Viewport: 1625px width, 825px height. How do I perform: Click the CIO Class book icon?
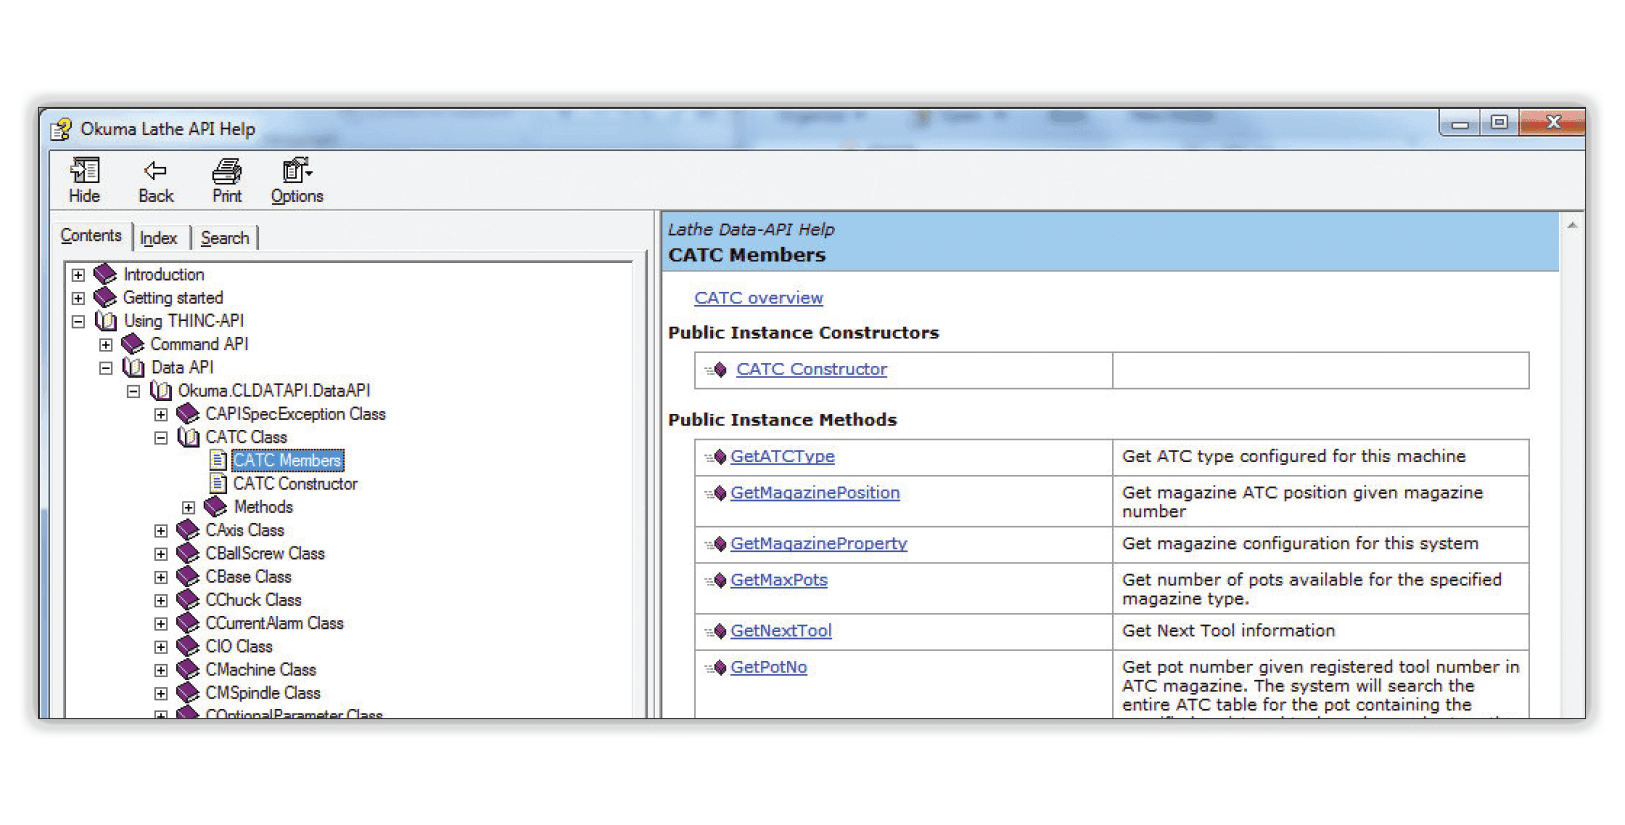tap(187, 646)
